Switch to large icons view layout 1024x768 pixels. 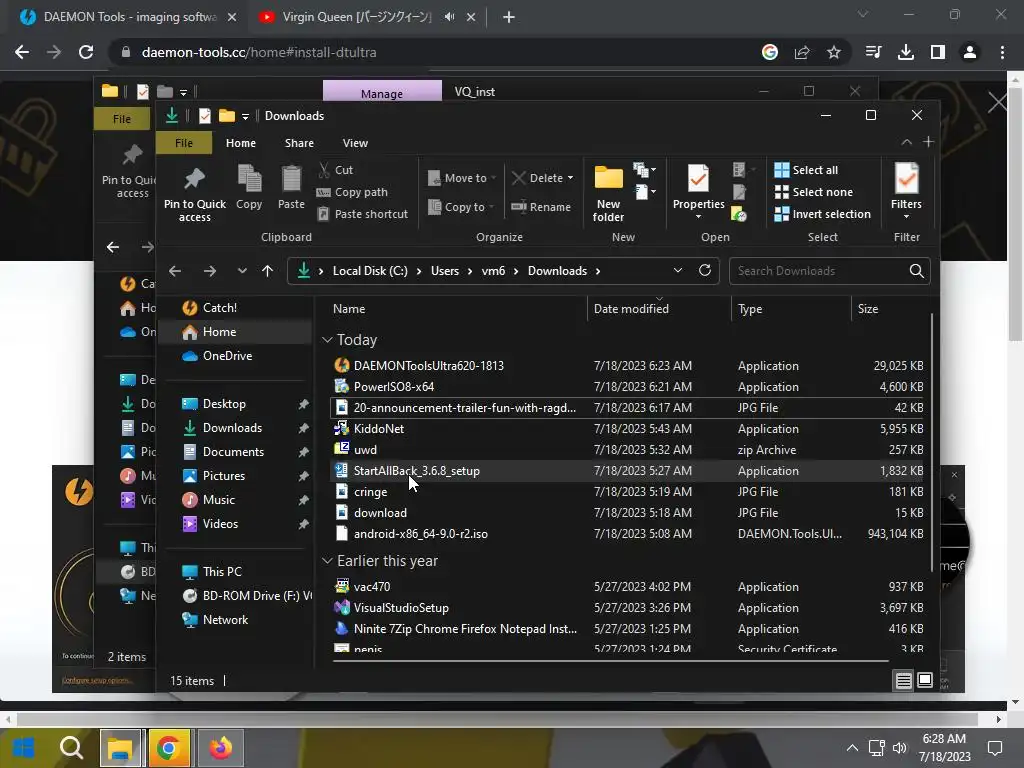tap(925, 680)
